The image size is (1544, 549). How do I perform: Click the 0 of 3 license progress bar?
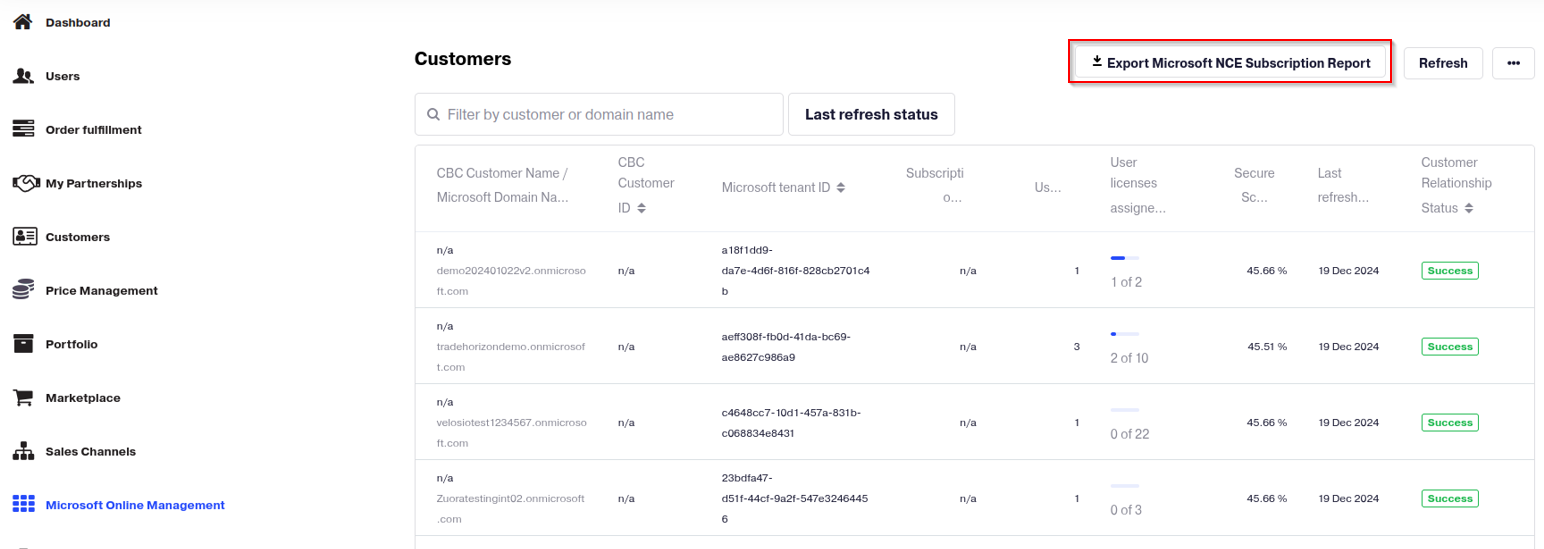point(1125,486)
